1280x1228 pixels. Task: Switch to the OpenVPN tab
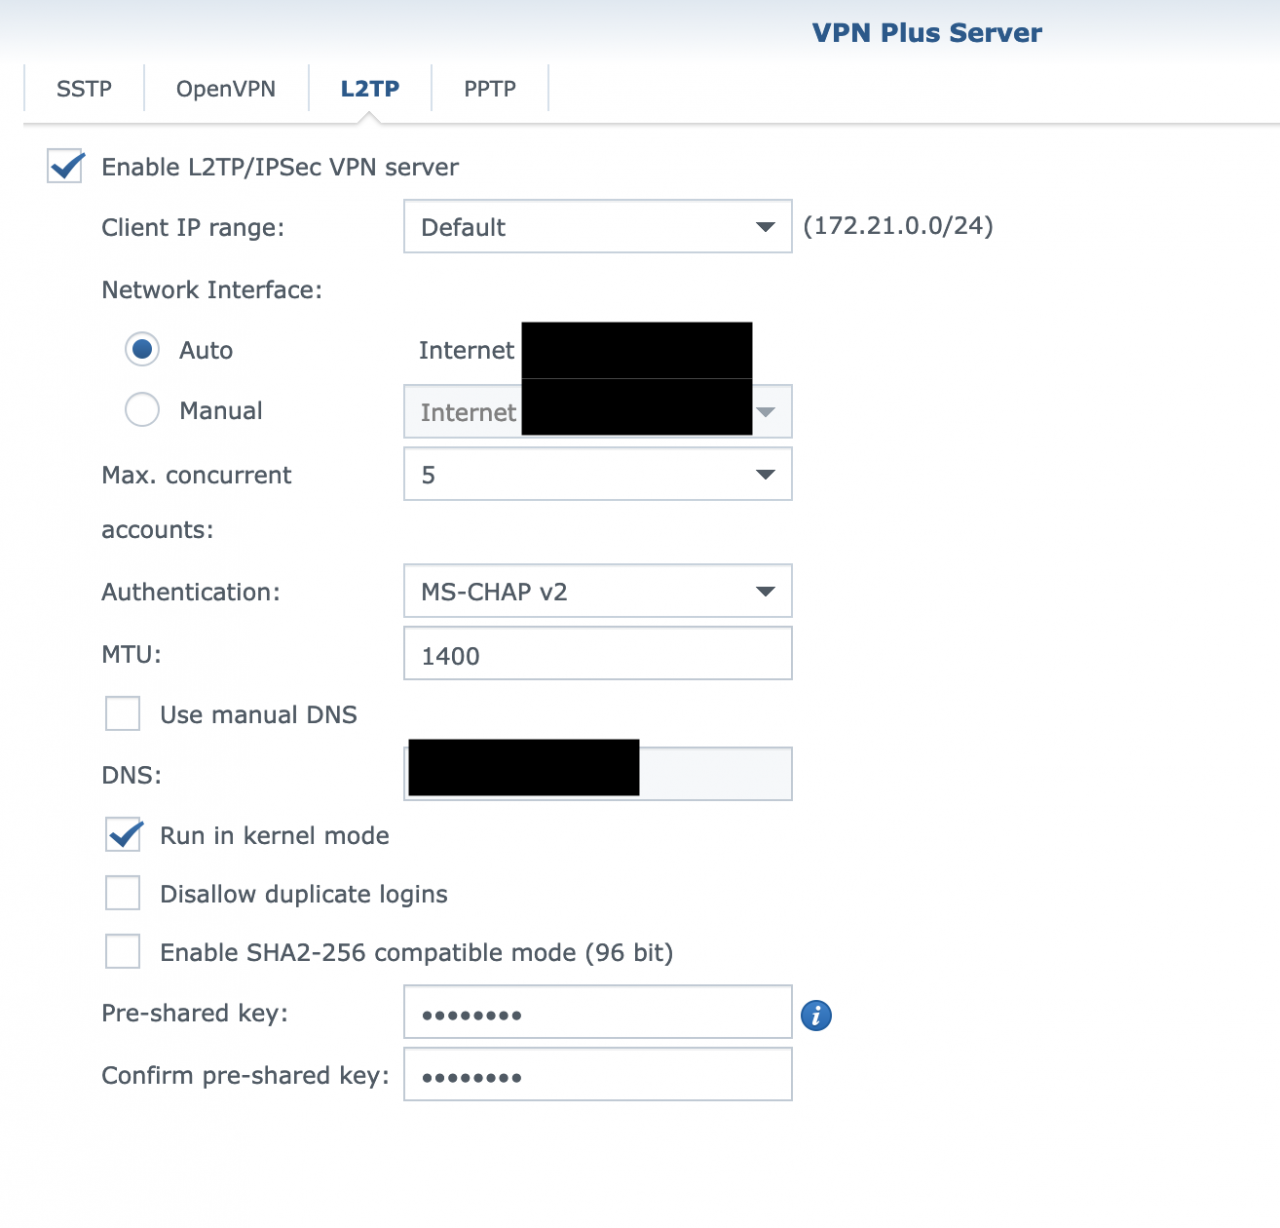tap(226, 89)
